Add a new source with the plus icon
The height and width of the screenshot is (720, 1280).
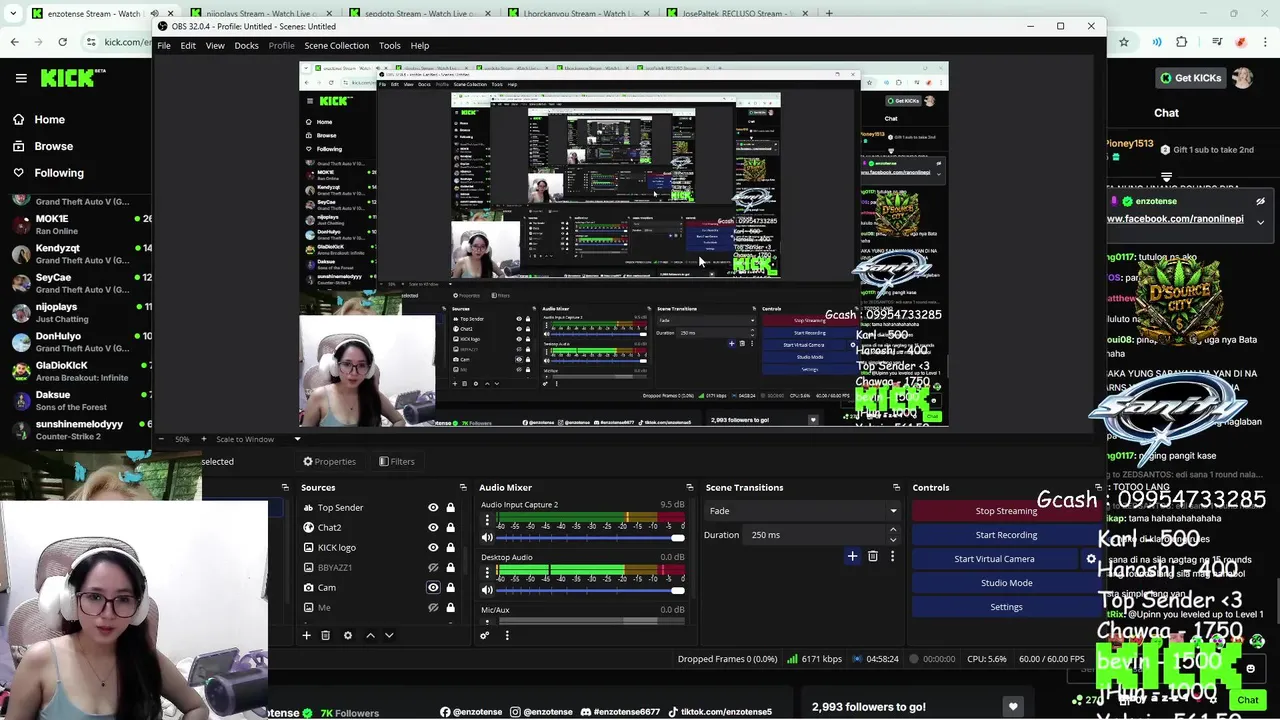click(307, 635)
